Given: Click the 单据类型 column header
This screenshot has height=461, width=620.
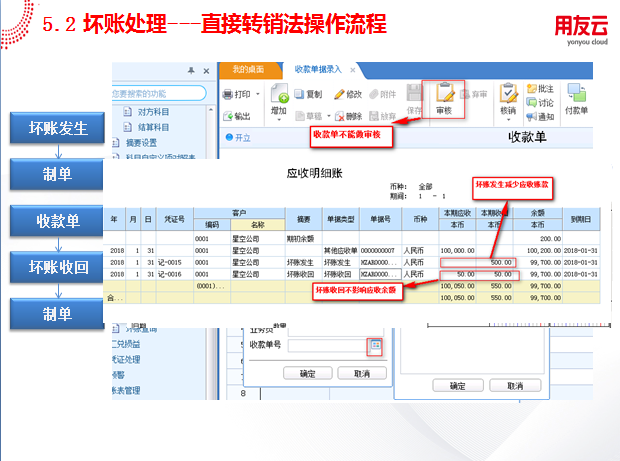Looking at the screenshot, I should tap(341, 219).
